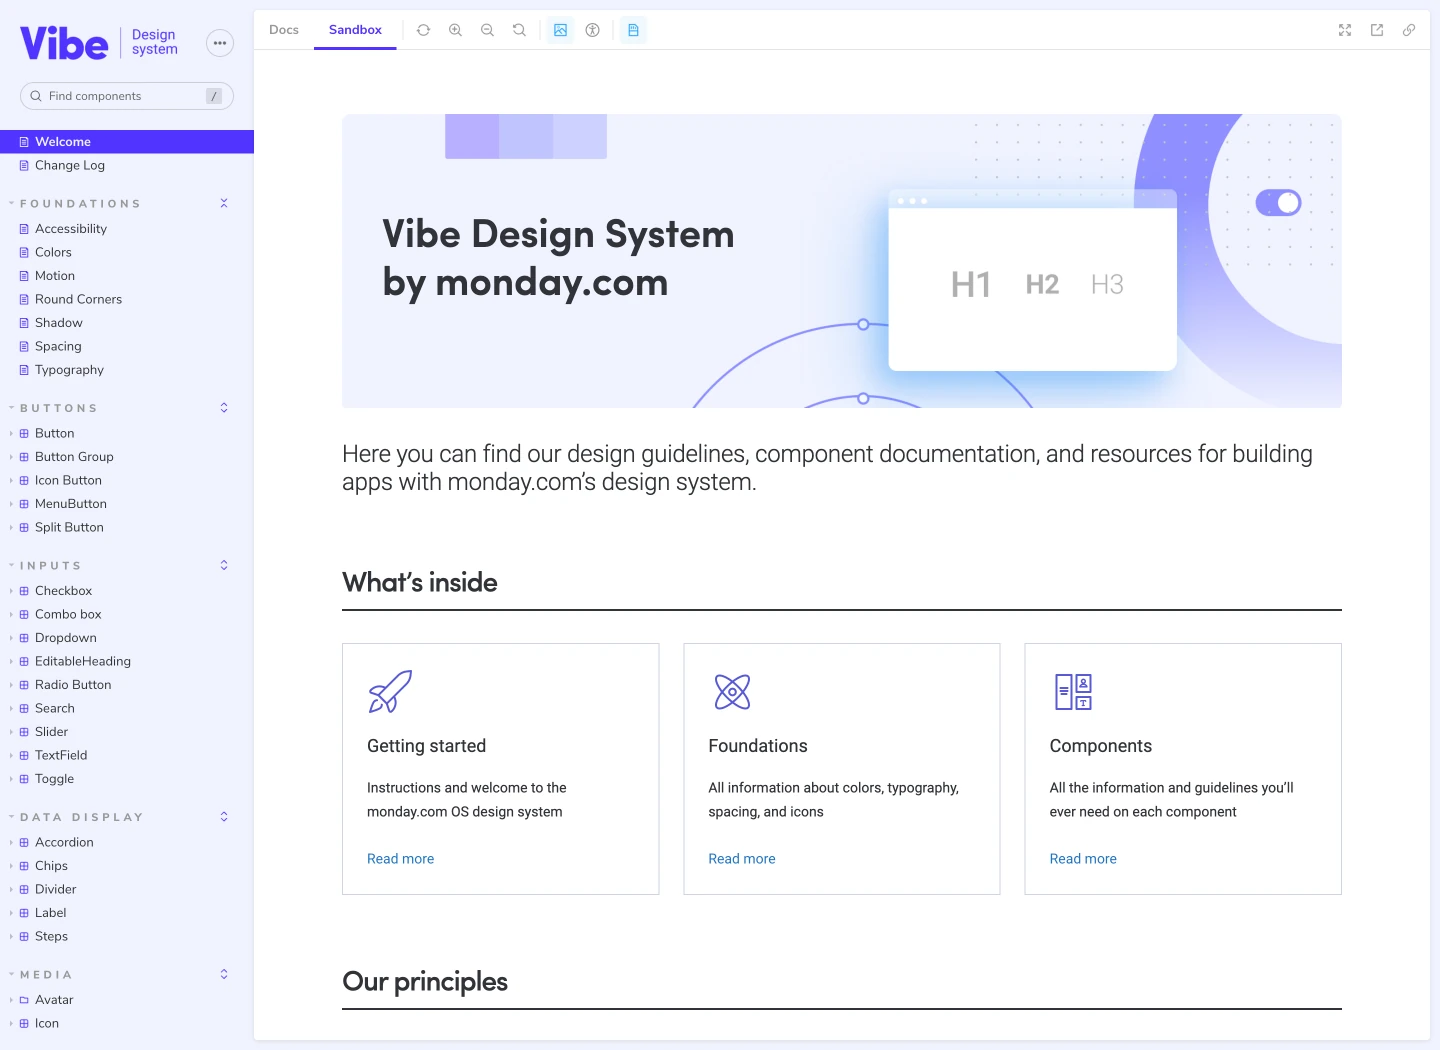The image size is (1440, 1050).
Task: Zoom out using the toolbar magnifier
Action: click(x=487, y=30)
